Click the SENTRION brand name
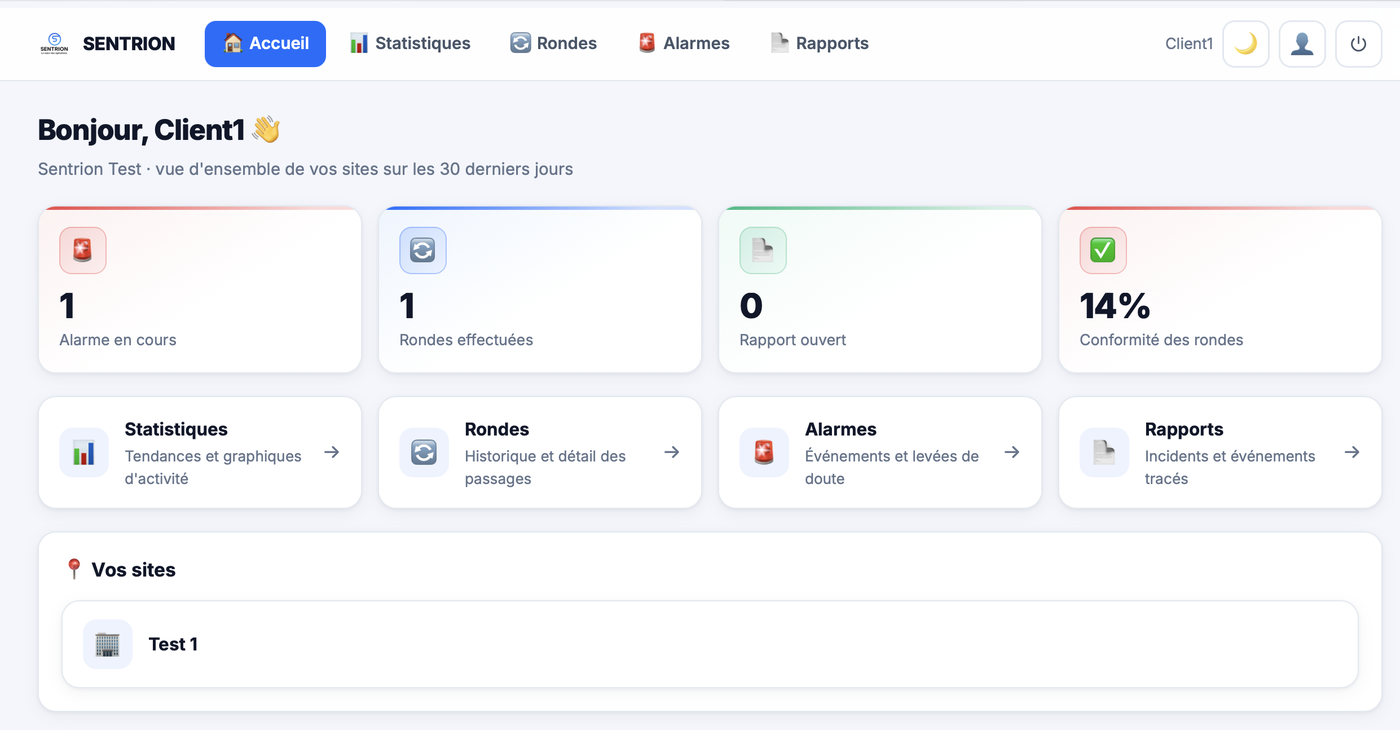The width and height of the screenshot is (1400, 730). [129, 44]
